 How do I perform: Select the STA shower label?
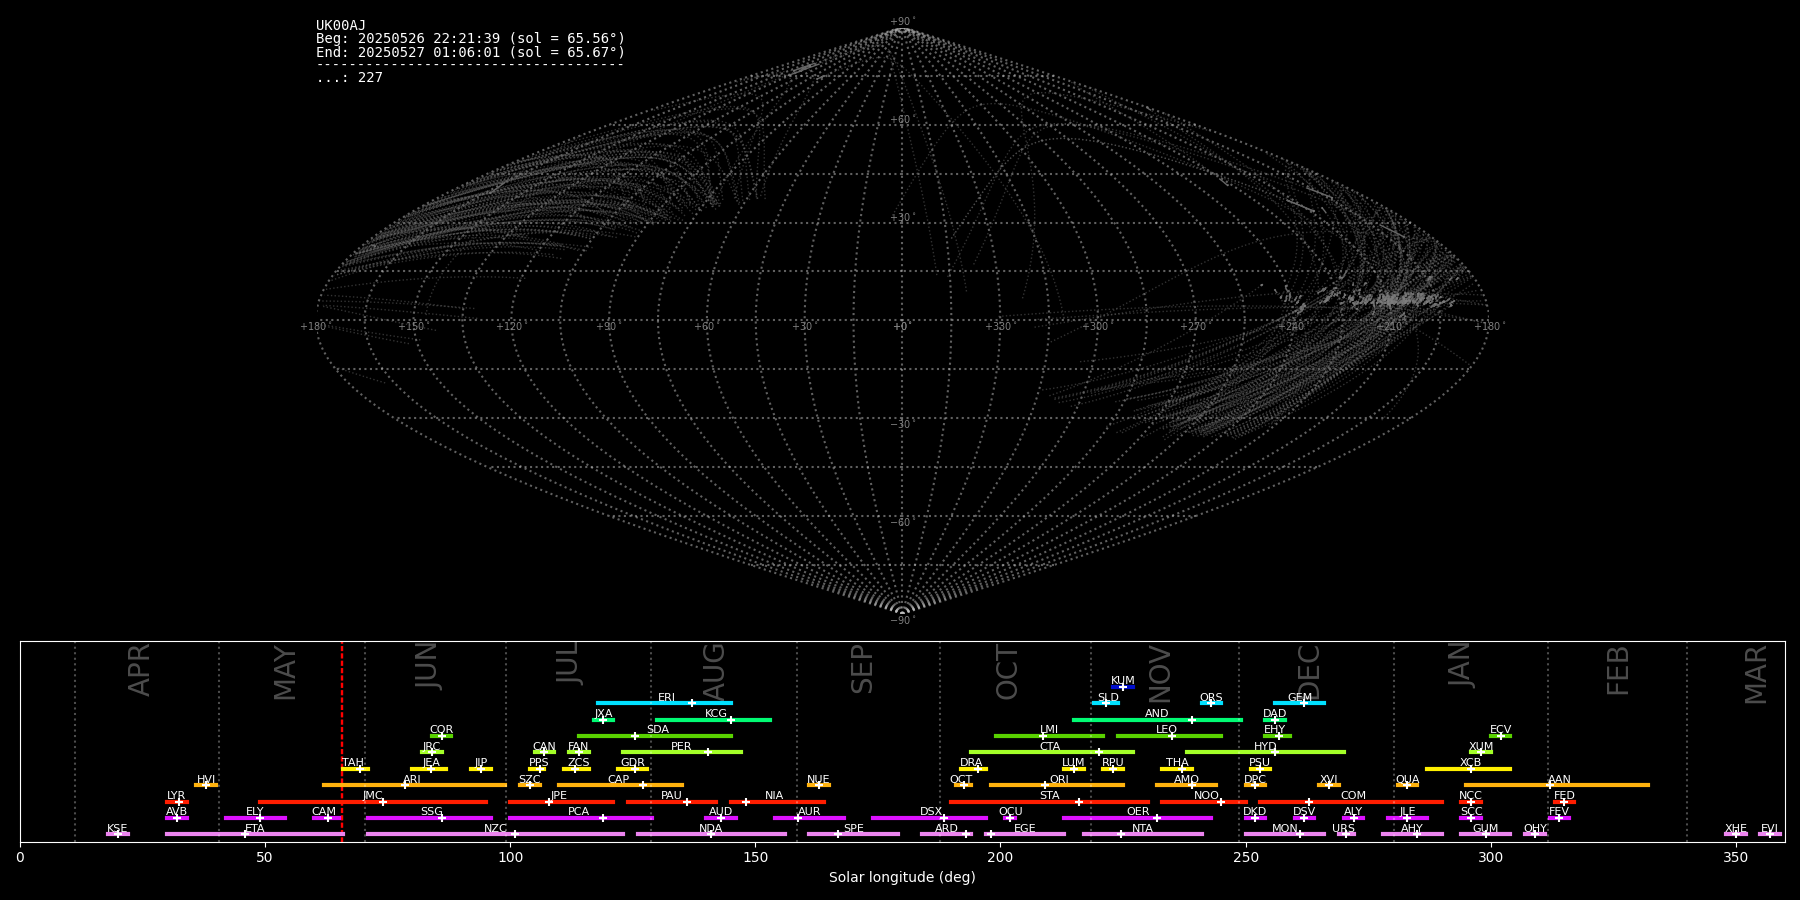pyautogui.click(x=1050, y=796)
